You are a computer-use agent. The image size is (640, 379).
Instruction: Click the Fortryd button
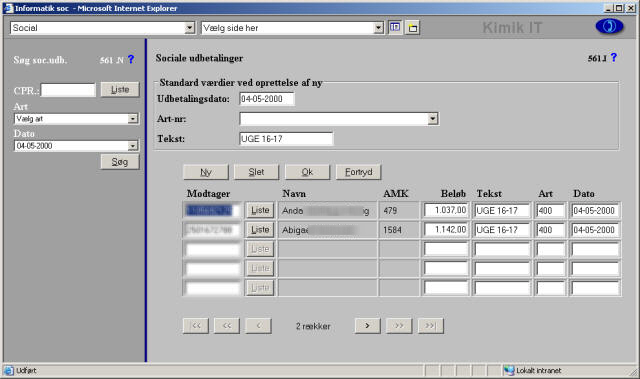(x=358, y=172)
